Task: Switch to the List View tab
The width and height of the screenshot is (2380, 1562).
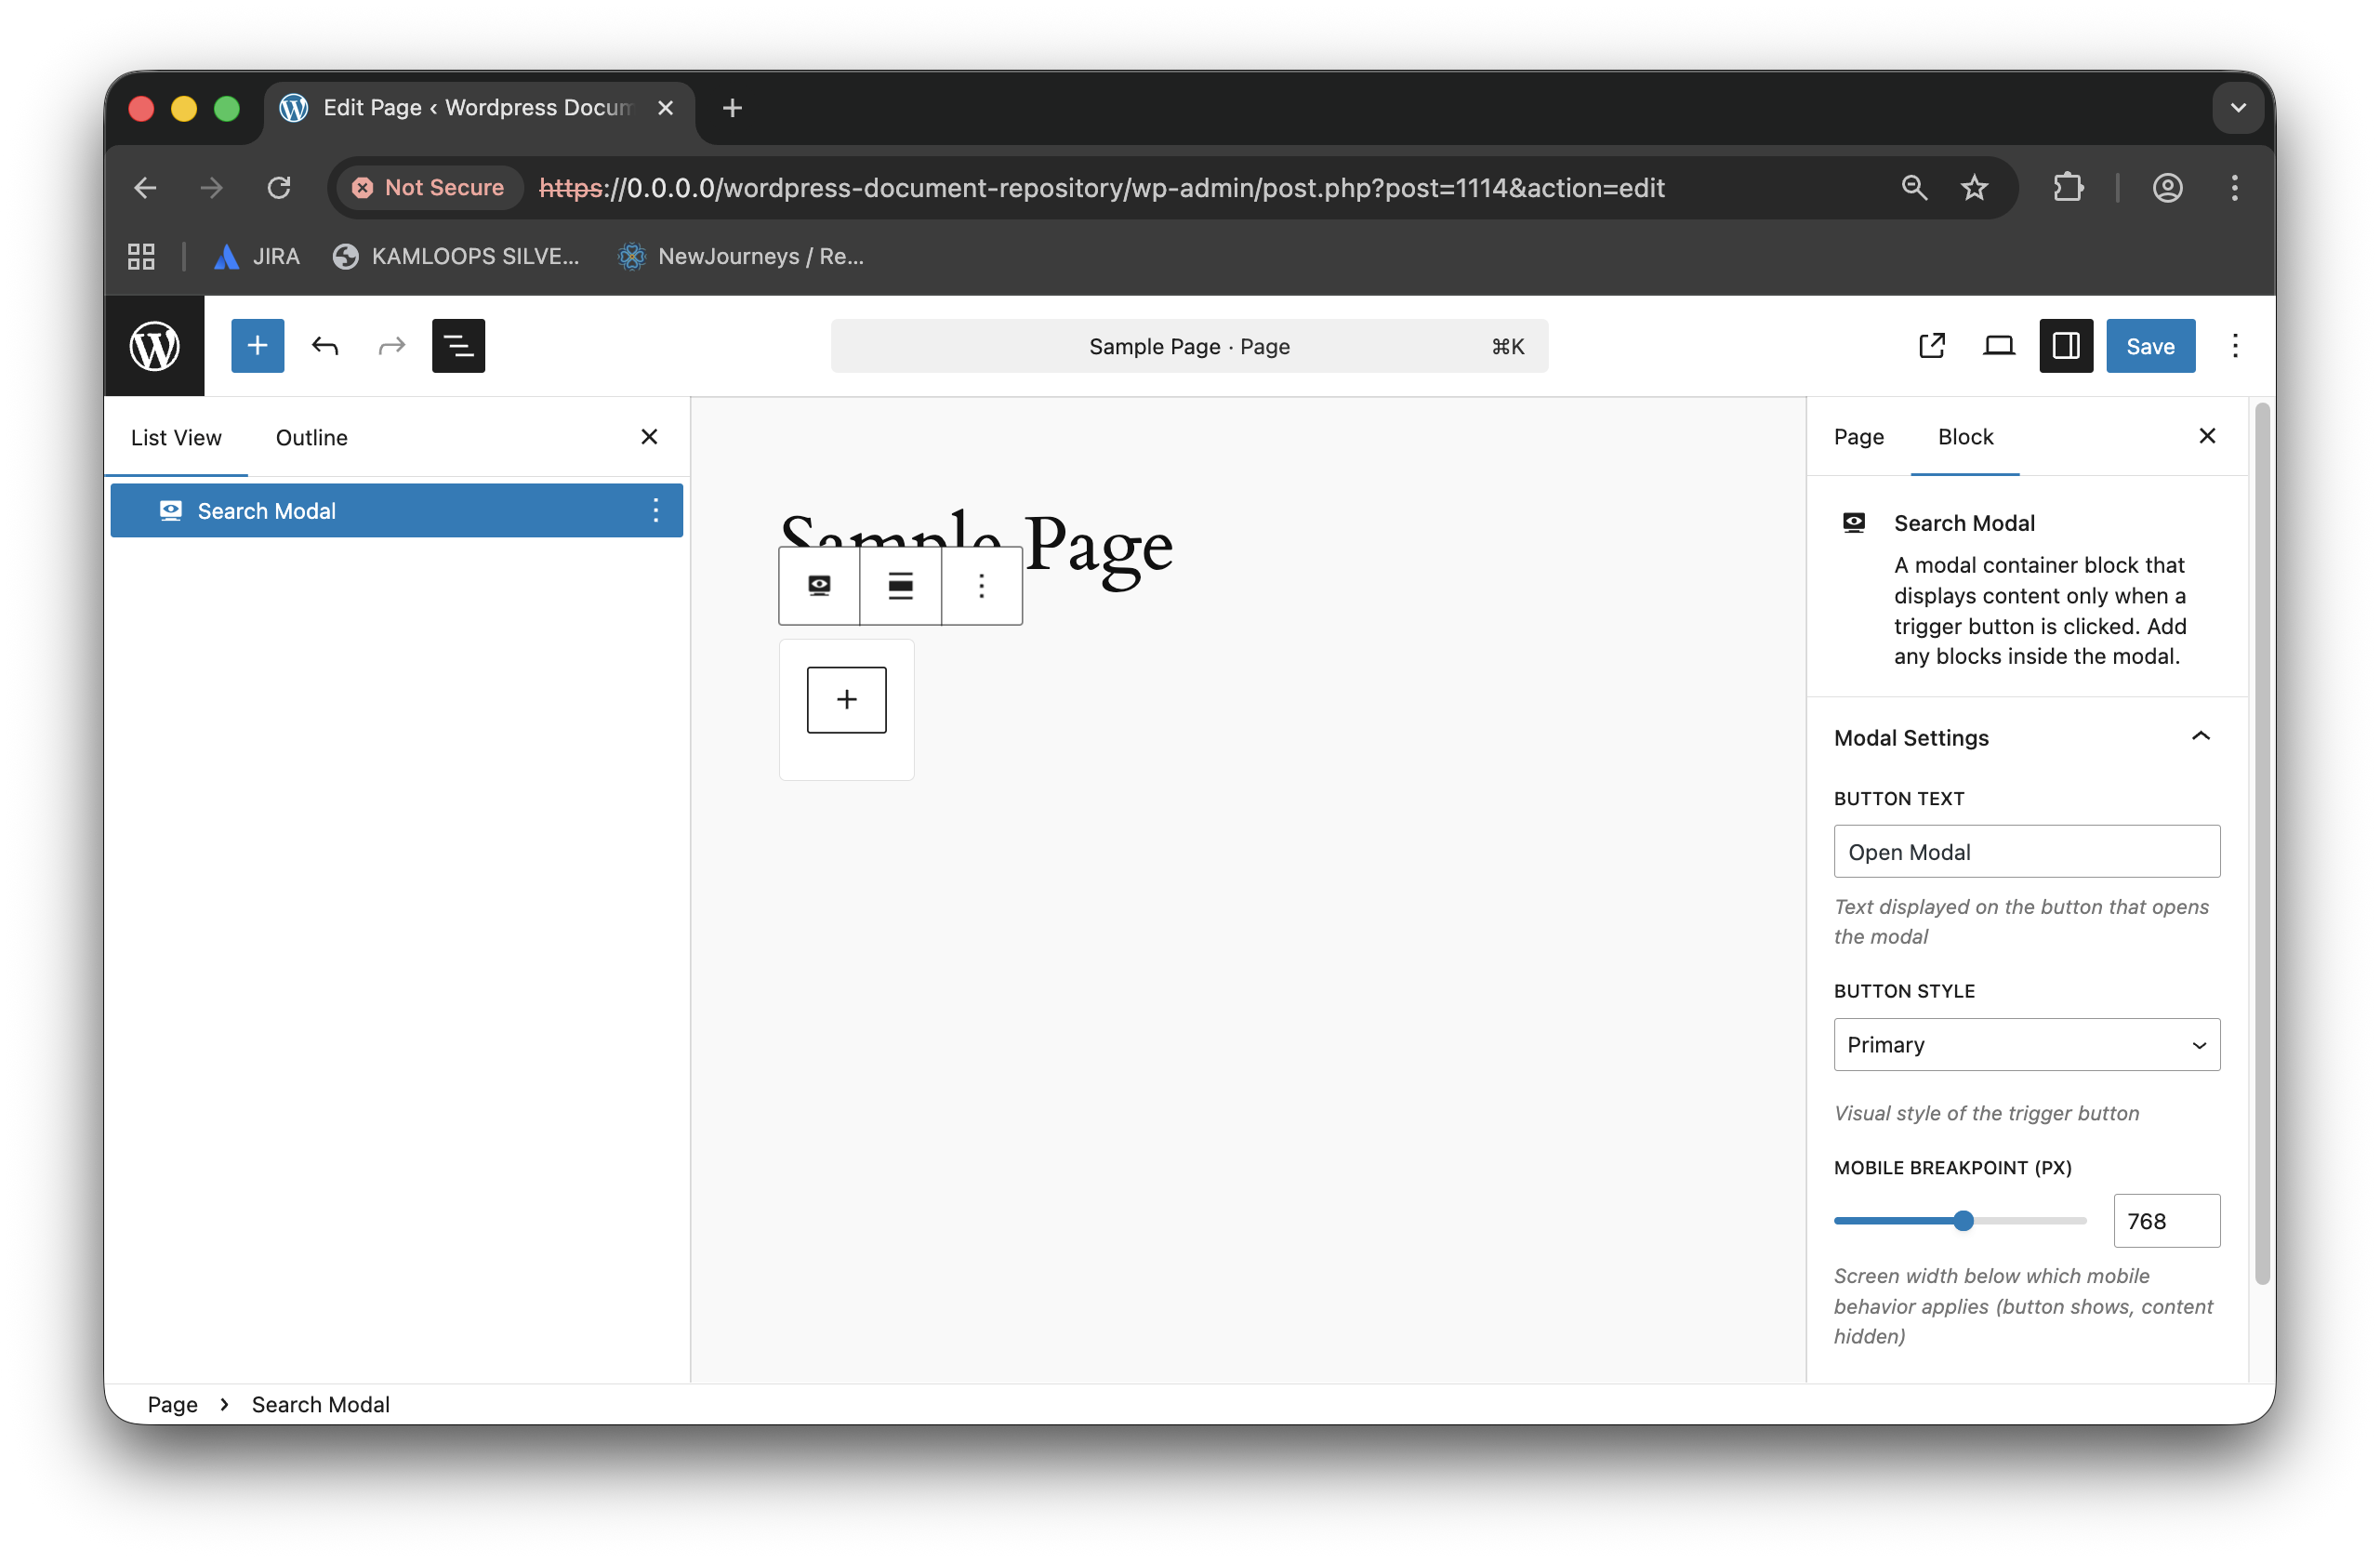Action: pyautogui.click(x=176, y=437)
